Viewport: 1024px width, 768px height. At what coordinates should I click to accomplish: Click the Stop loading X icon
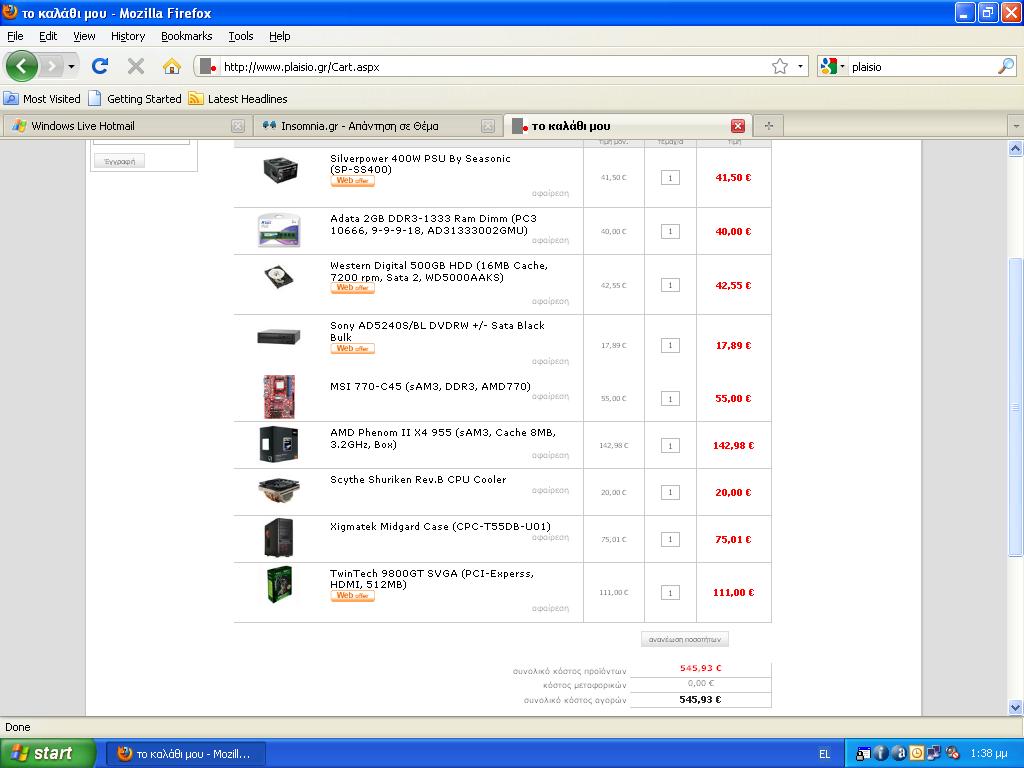[x=136, y=66]
